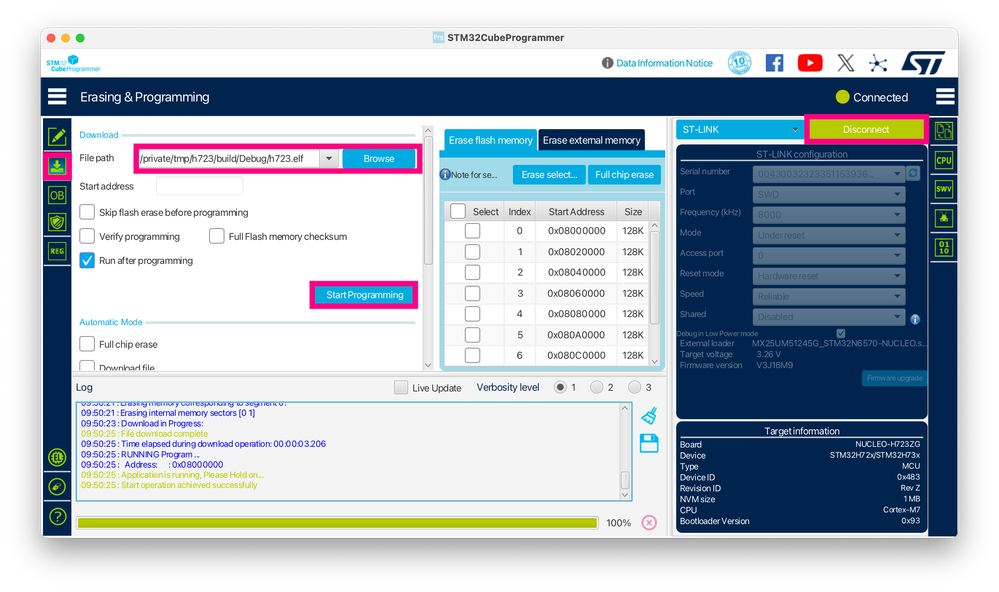Switch to Erase external memory tab
The image size is (999, 592).
[591, 140]
